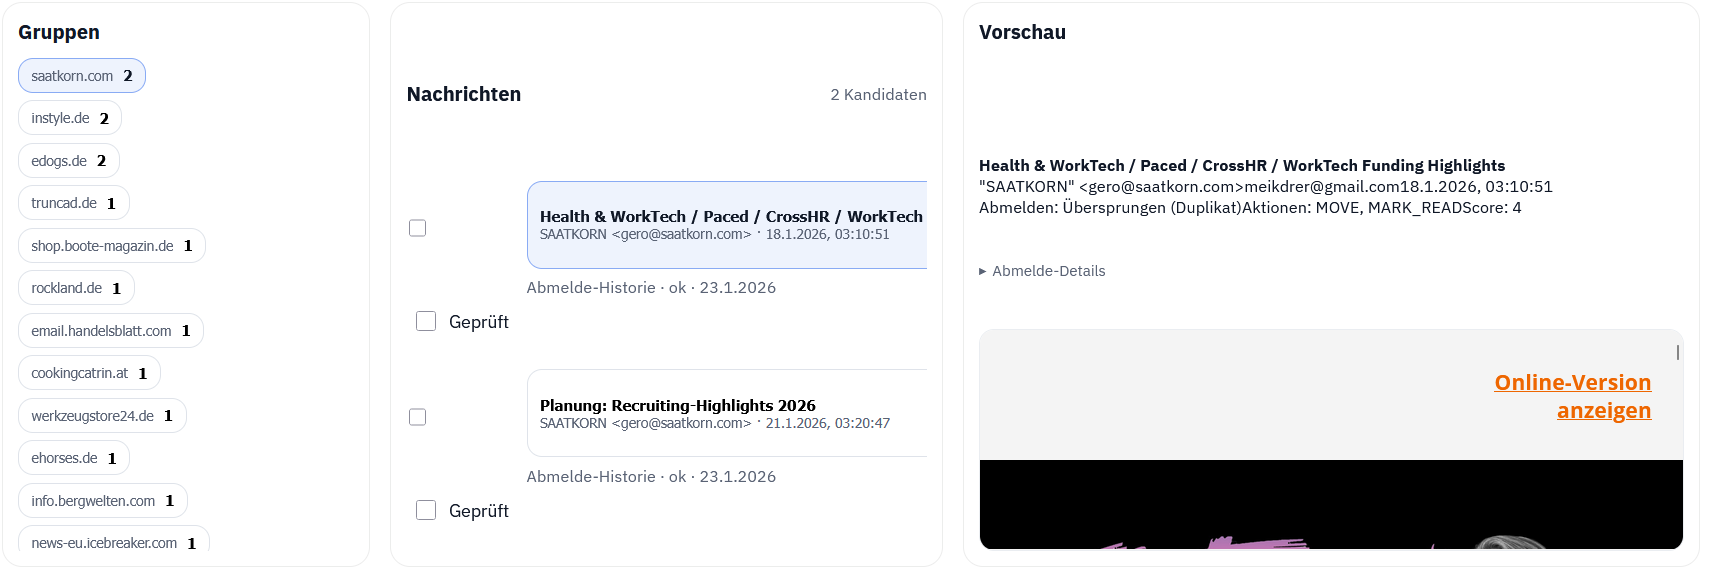Open the shop.boote-magazin.de group
The image size is (1718, 578).
click(111, 246)
